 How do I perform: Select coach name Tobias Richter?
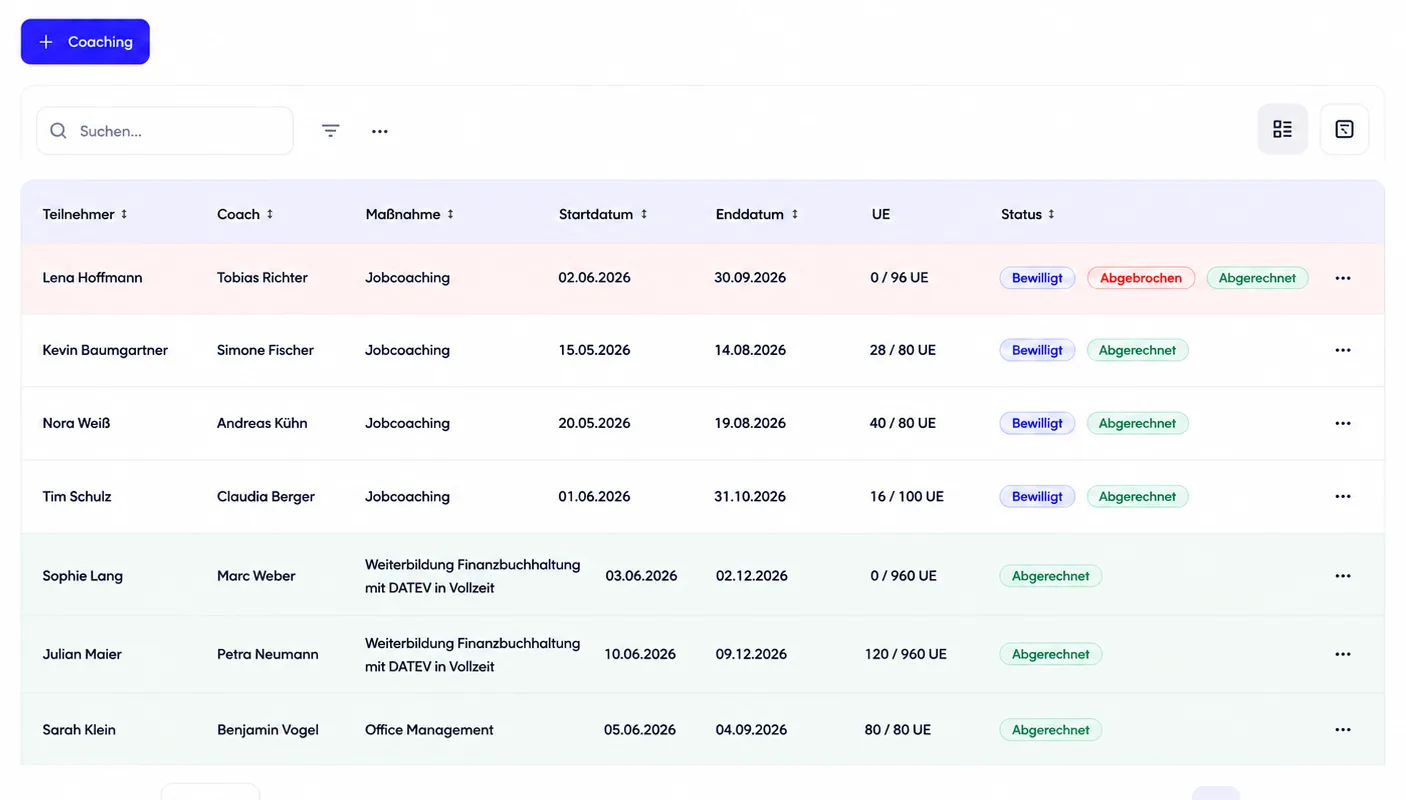[262, 278]
